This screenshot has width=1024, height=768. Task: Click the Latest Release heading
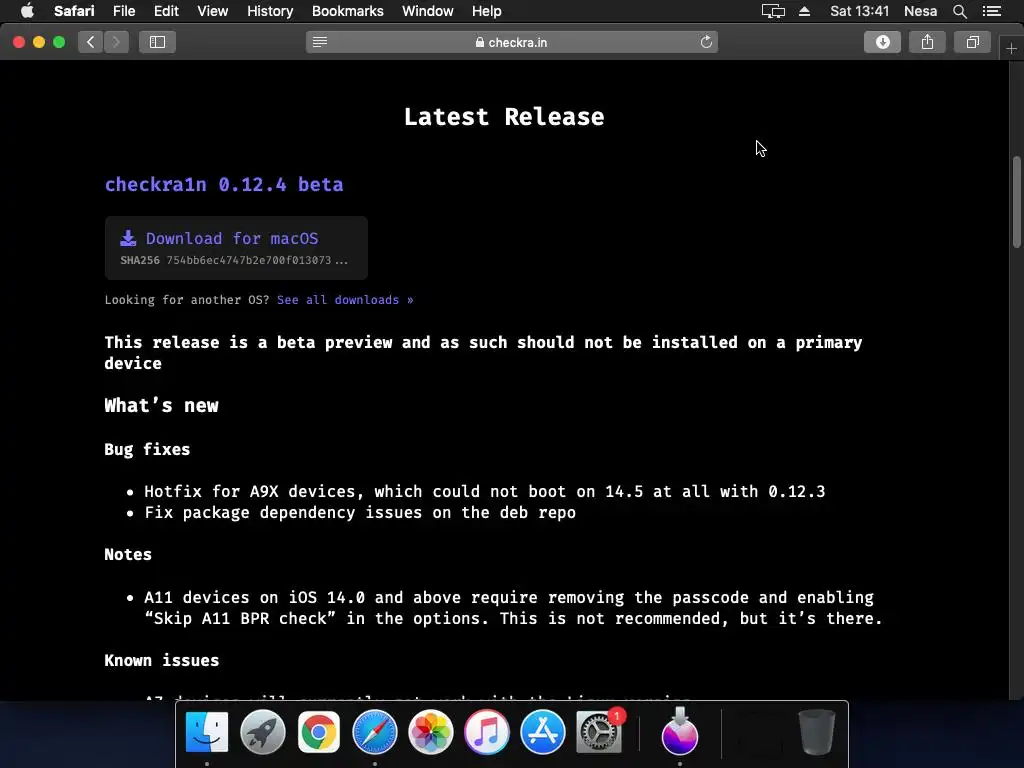pyautogui.click(x=504, y=117)
